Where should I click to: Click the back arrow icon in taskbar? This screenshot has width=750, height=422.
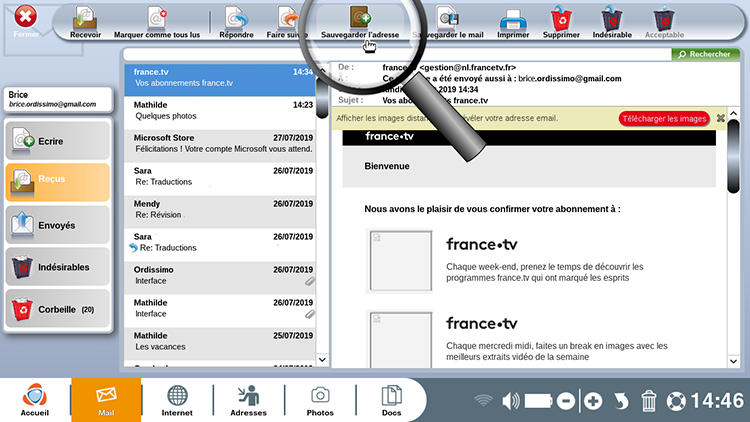coord(621,401)
